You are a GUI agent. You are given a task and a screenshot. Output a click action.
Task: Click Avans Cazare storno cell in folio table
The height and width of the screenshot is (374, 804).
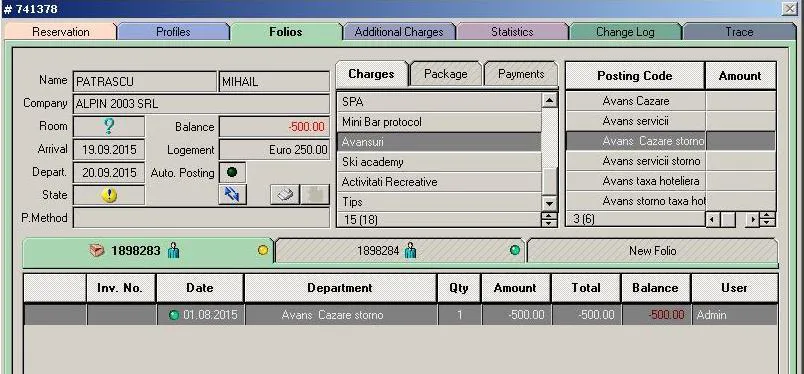pyautogui.click(x=340, y=315)
